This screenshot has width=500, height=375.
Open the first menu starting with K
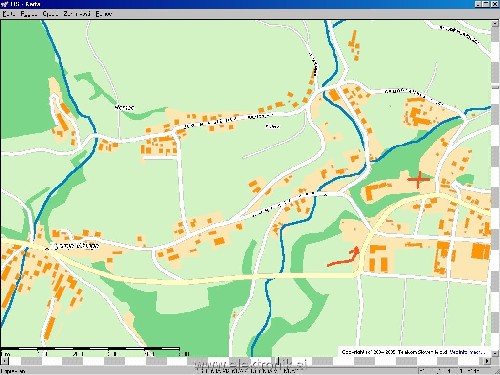click(x=9, y=14)
